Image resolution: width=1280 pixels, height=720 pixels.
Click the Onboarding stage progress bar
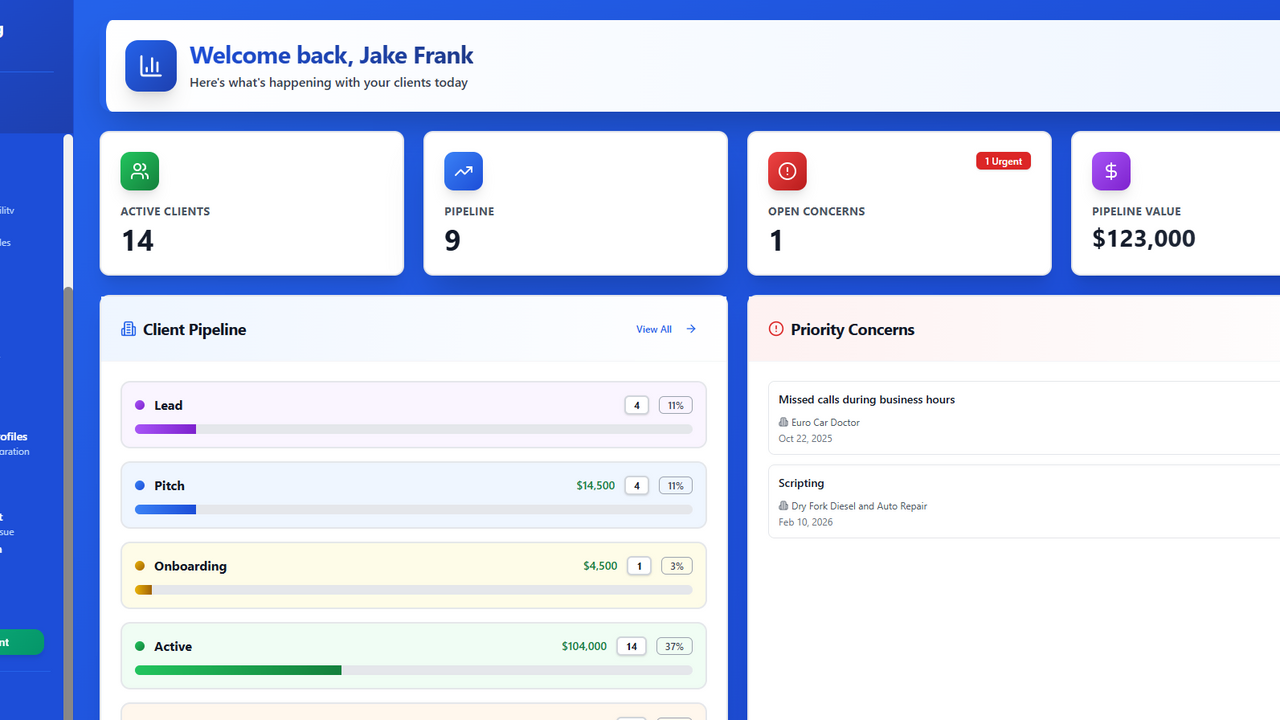414,590
